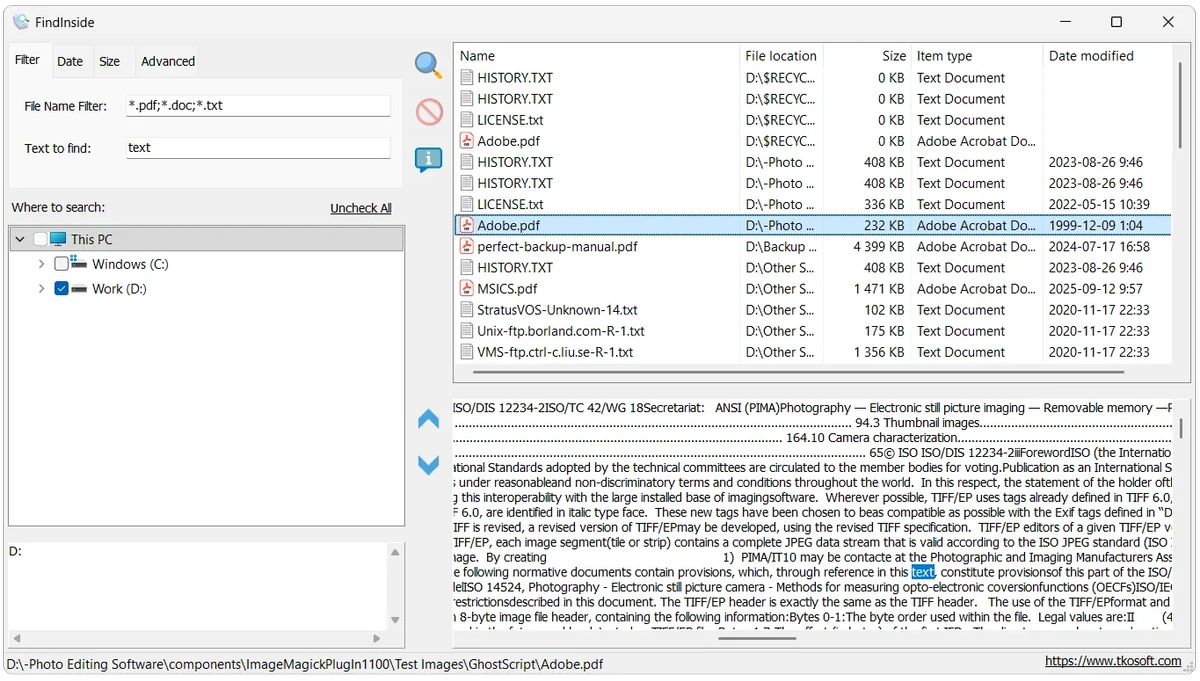Screen dimensions: 1200x681
Task: Start search with the magnifier icon
Action: [x=429, y=65]
